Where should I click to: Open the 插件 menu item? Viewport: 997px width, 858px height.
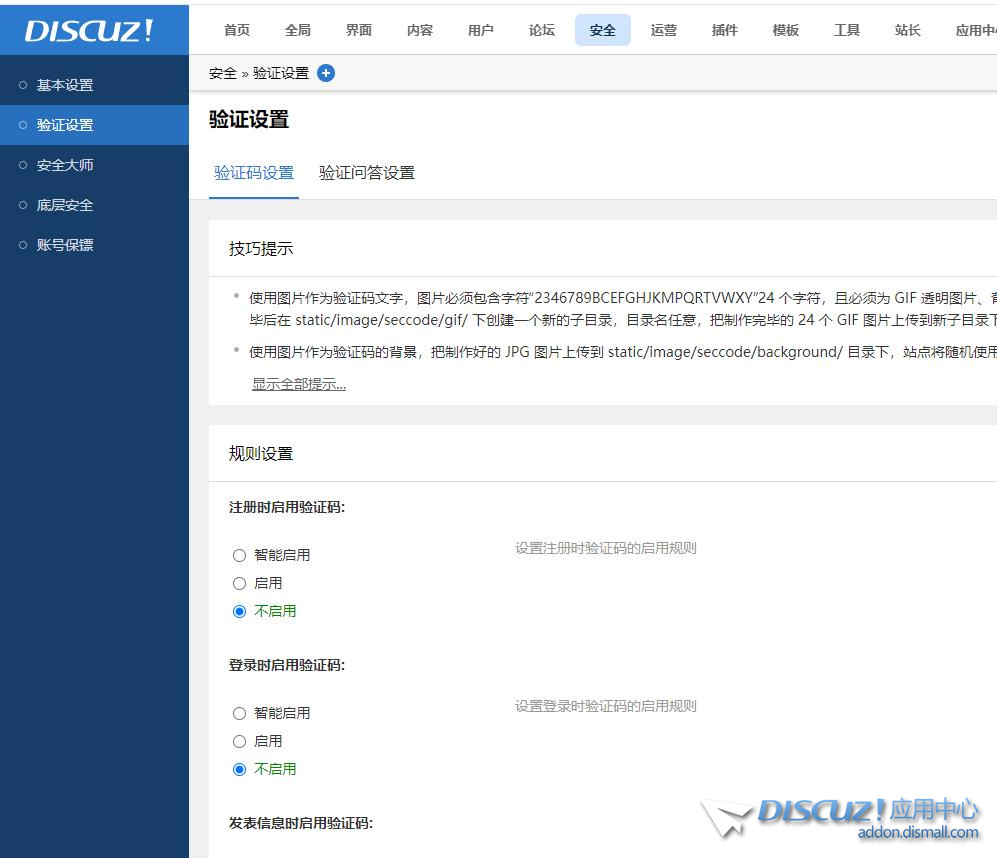pos(724,30)
